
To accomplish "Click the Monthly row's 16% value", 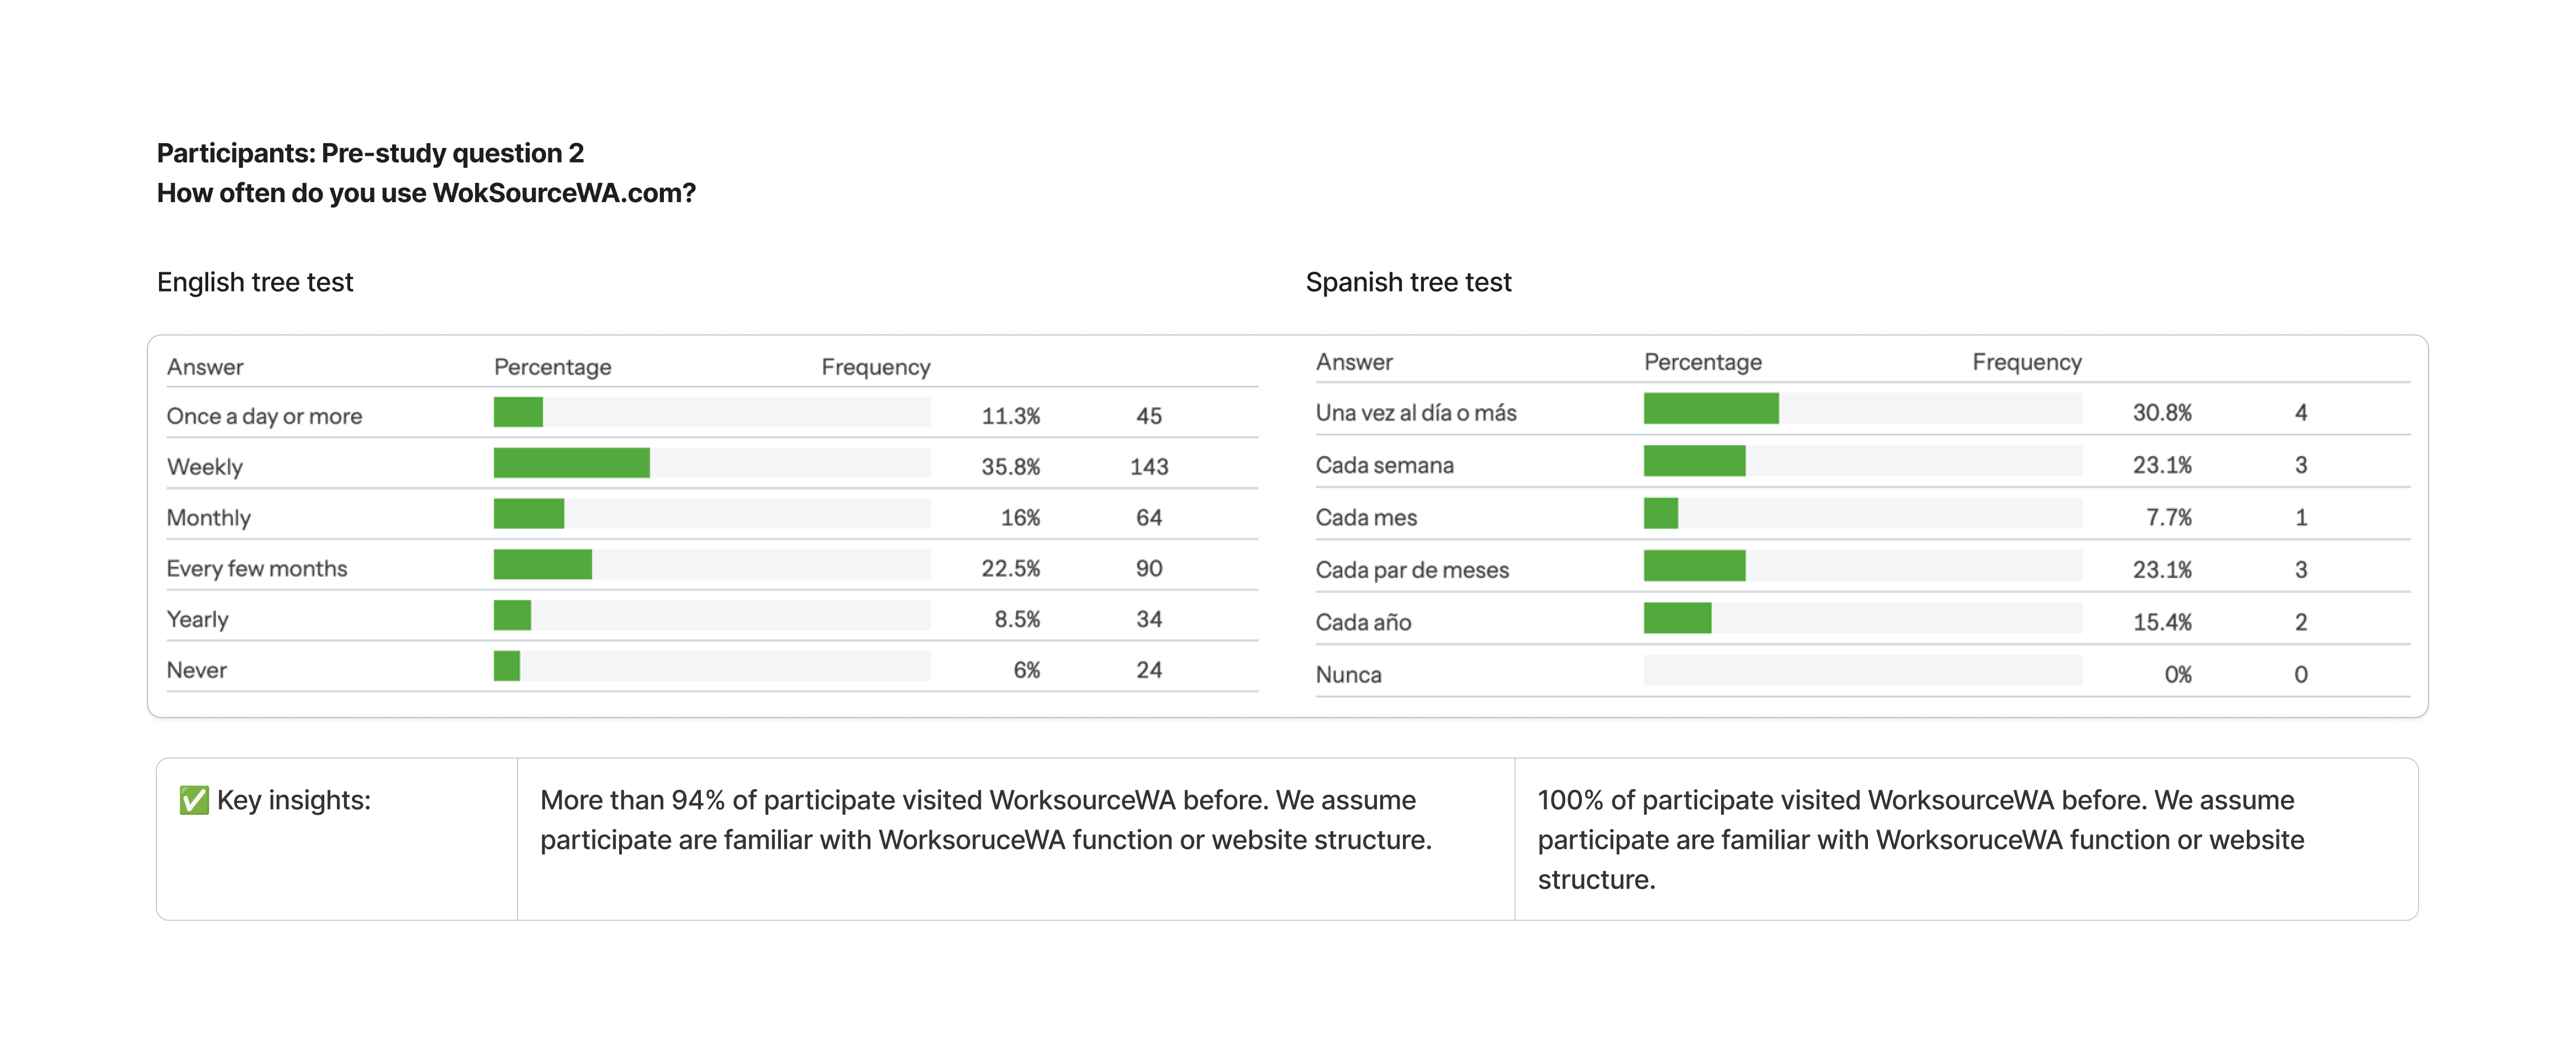I will [x=1020, y=518].
